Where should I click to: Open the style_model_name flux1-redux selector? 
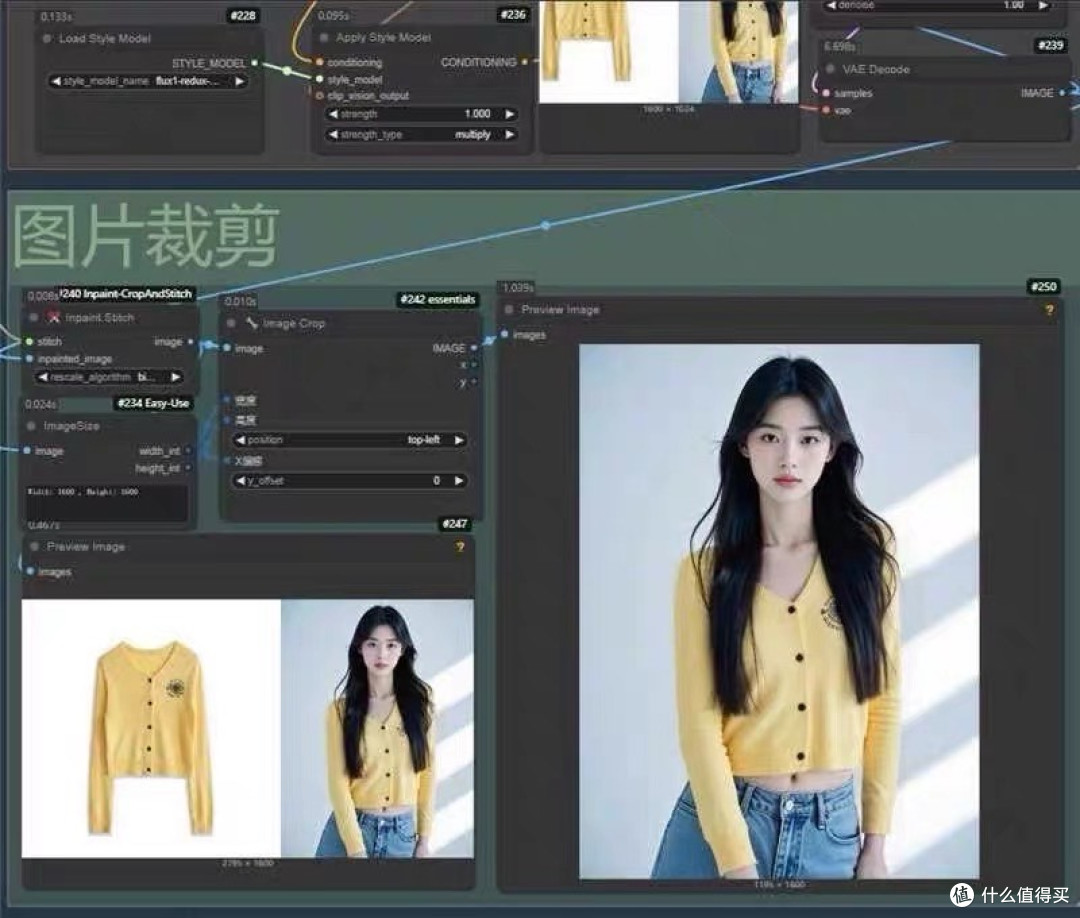point(148,81)
